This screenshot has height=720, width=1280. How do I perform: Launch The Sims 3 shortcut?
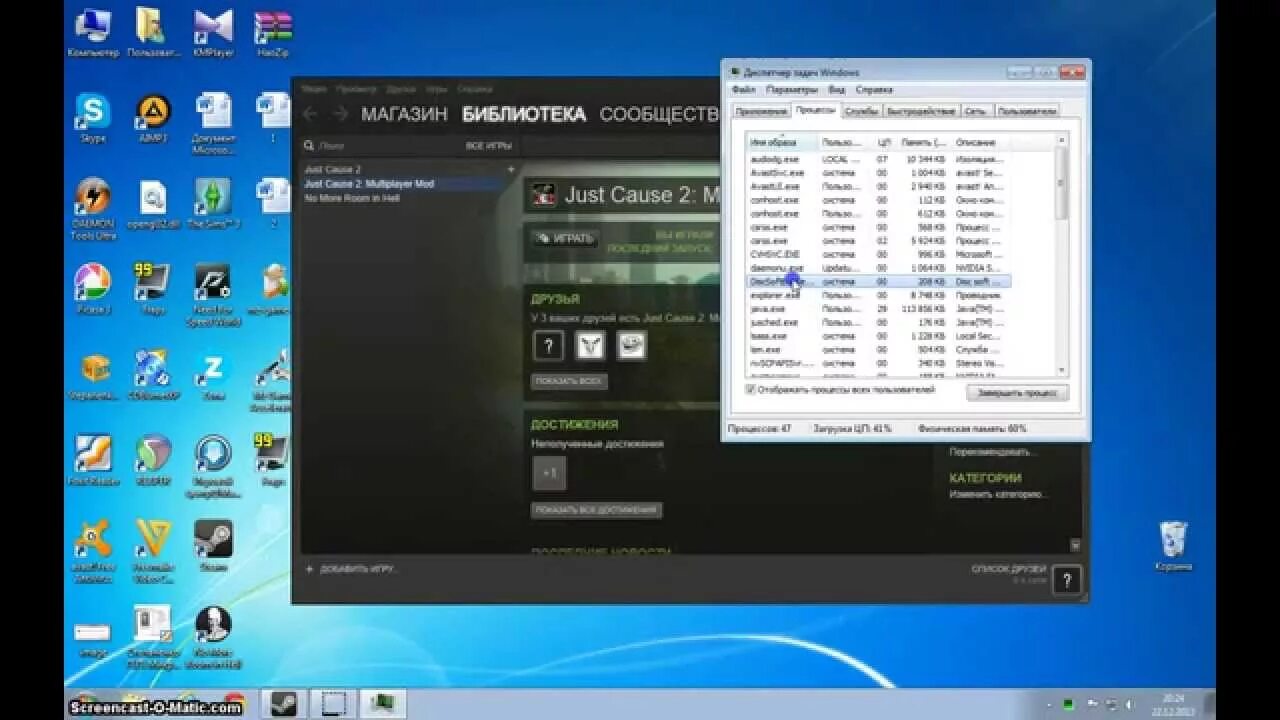pos(213,204)
